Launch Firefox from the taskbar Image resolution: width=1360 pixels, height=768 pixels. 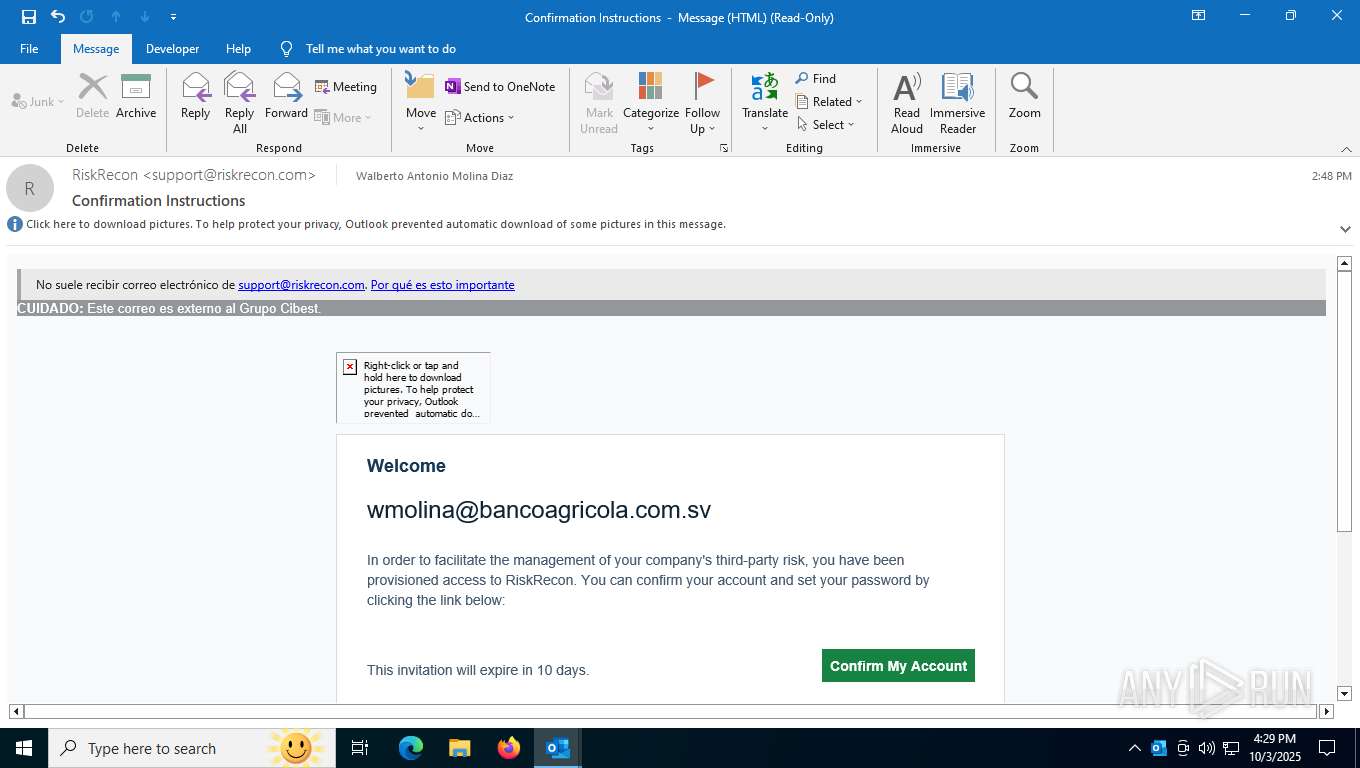click(509, 748)
